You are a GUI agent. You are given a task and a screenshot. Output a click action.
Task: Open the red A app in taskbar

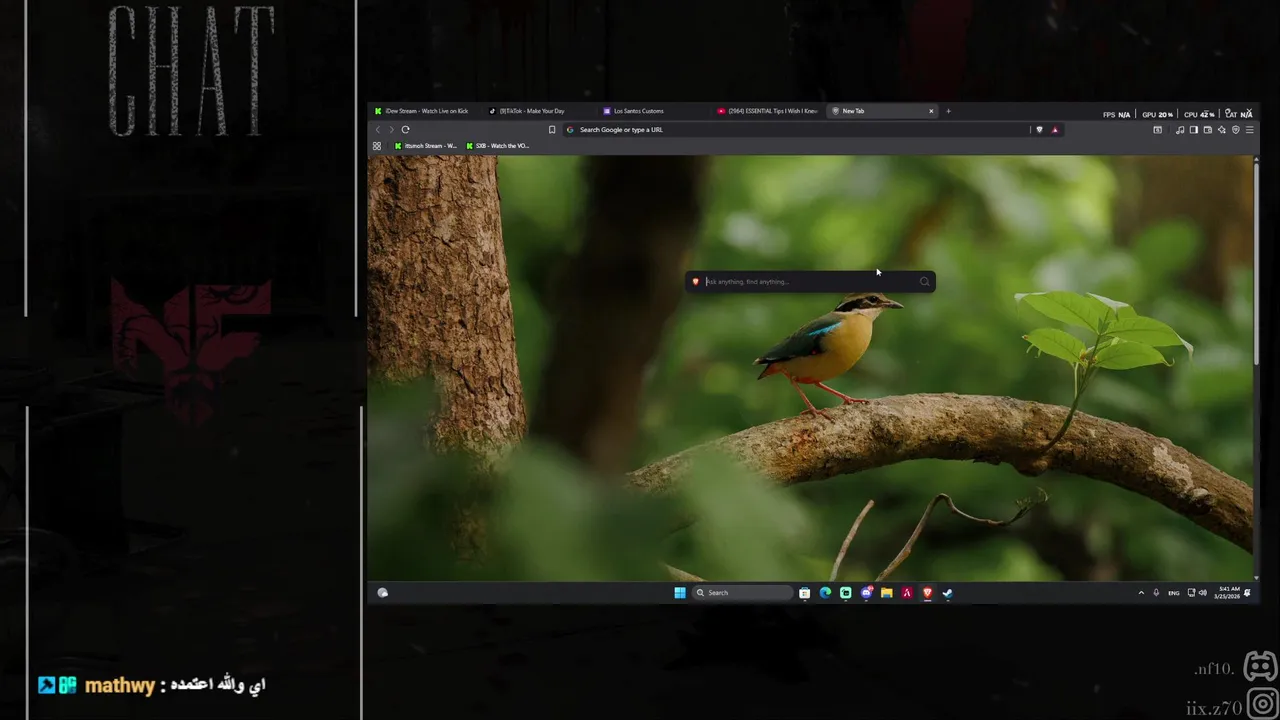point(907,593)
